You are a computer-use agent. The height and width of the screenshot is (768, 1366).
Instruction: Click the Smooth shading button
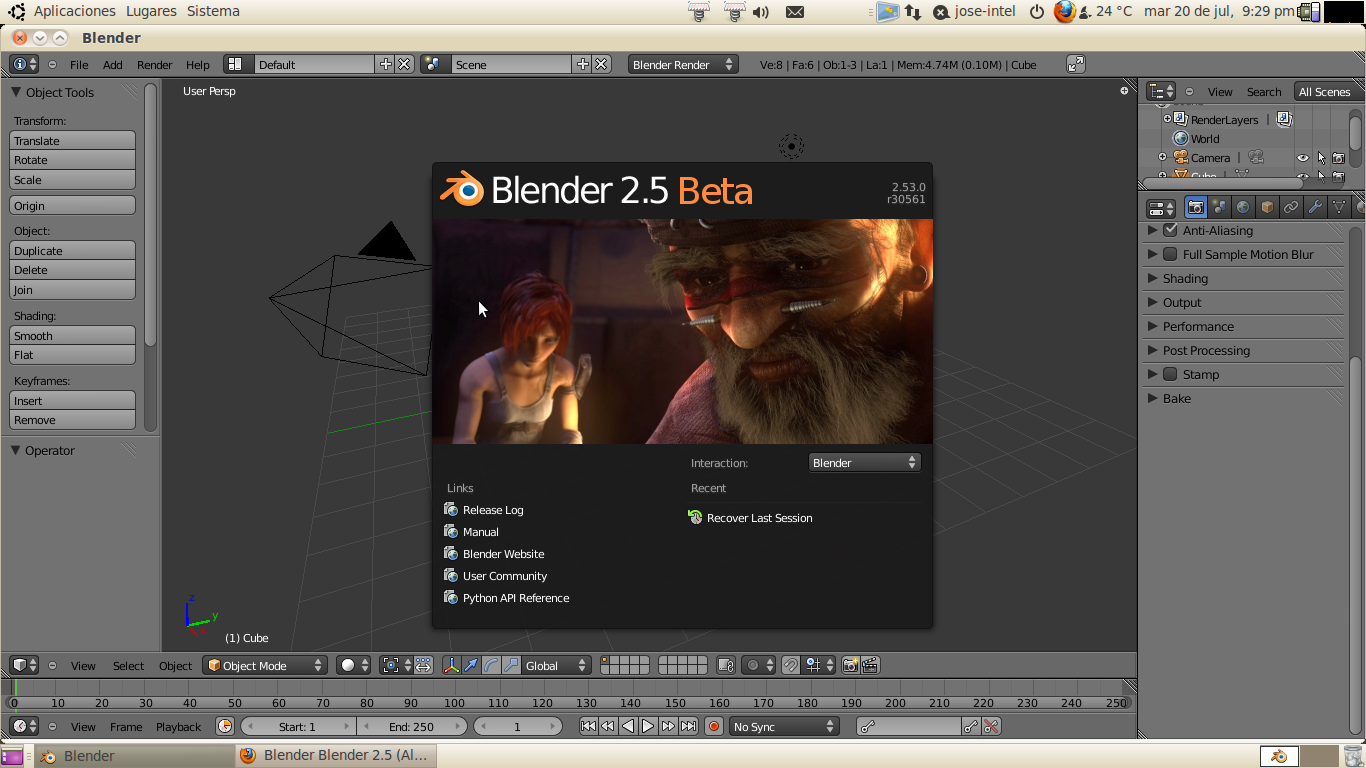(x=73, y=336)
